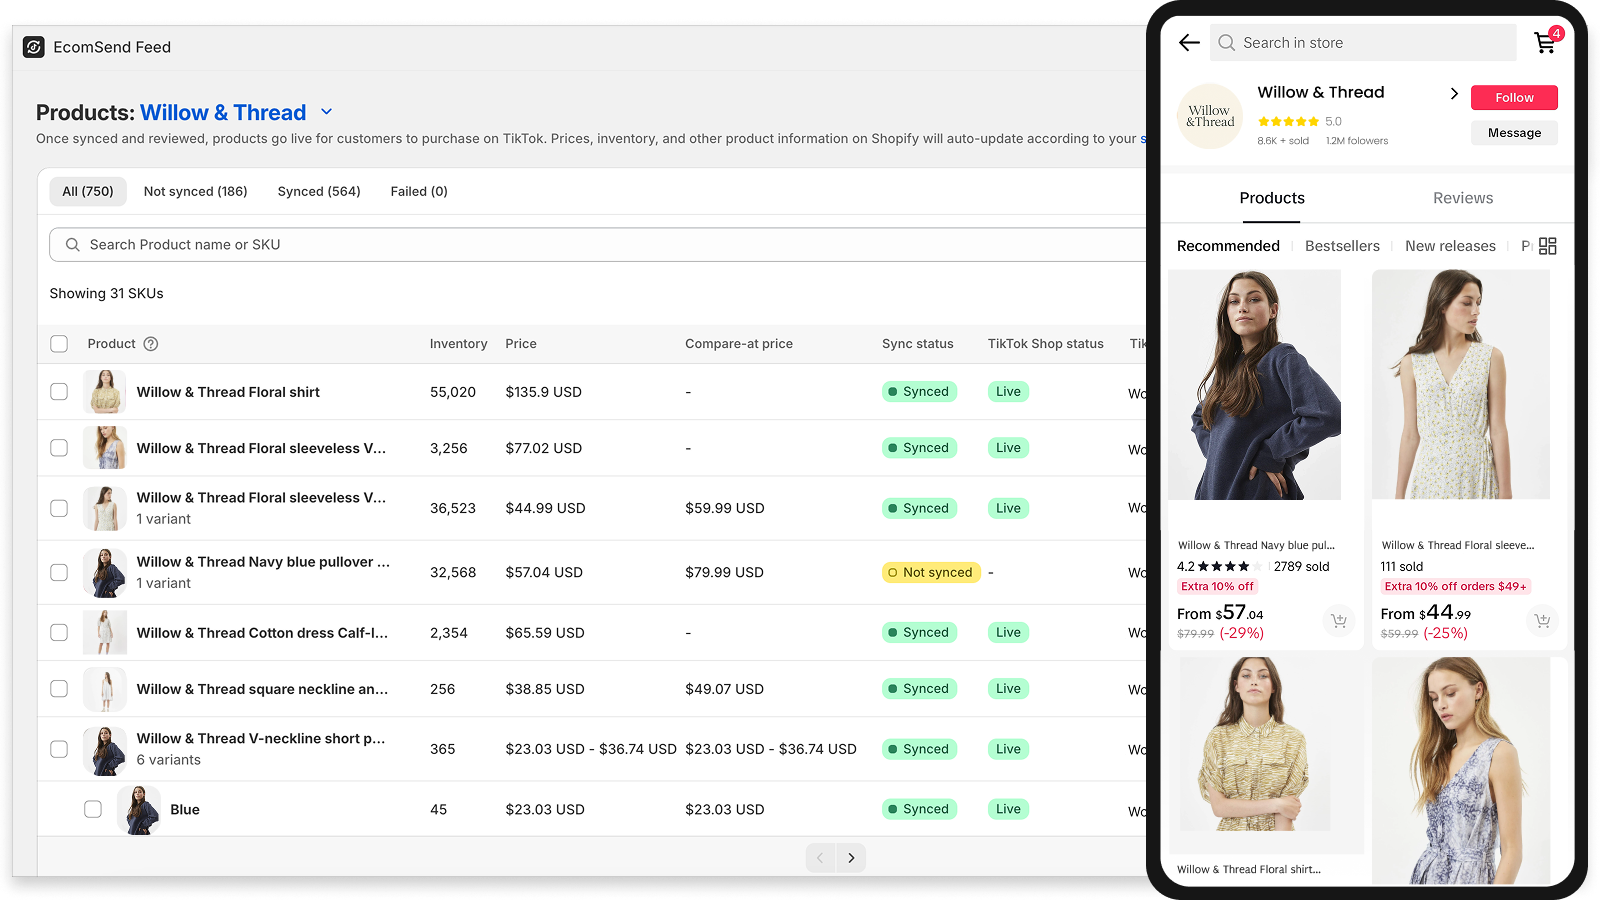Click the EcomSend Feed app logo icon
The height and width of the screenshot is (900, 1600).
34,47
